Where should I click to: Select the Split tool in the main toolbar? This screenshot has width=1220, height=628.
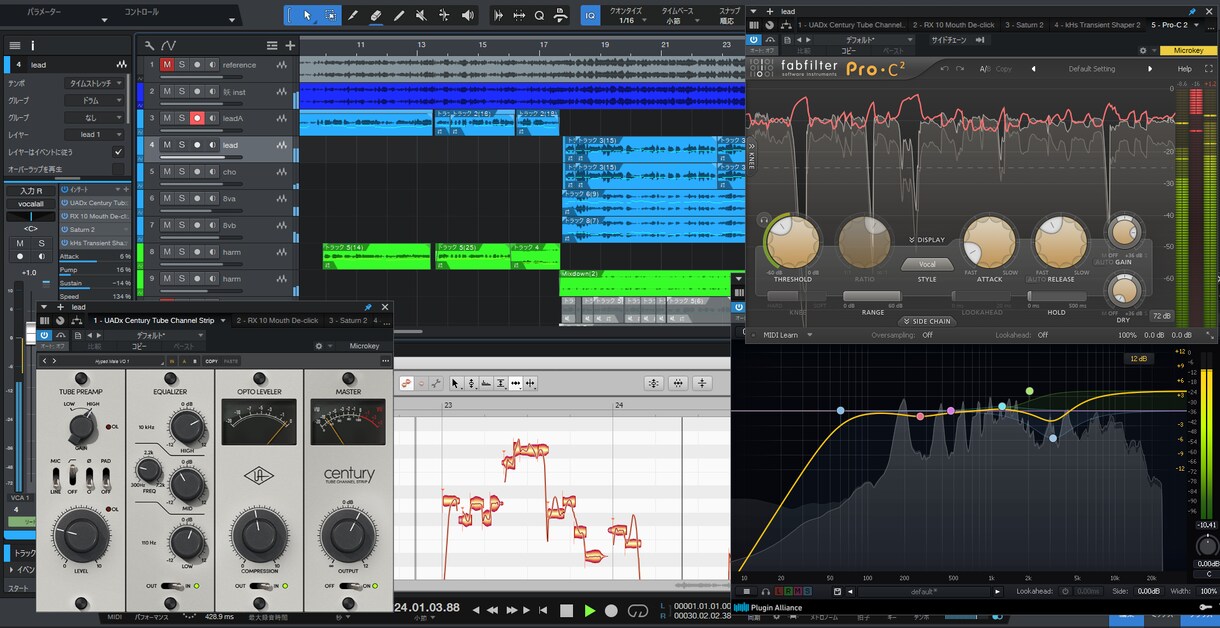click(353, 15)
